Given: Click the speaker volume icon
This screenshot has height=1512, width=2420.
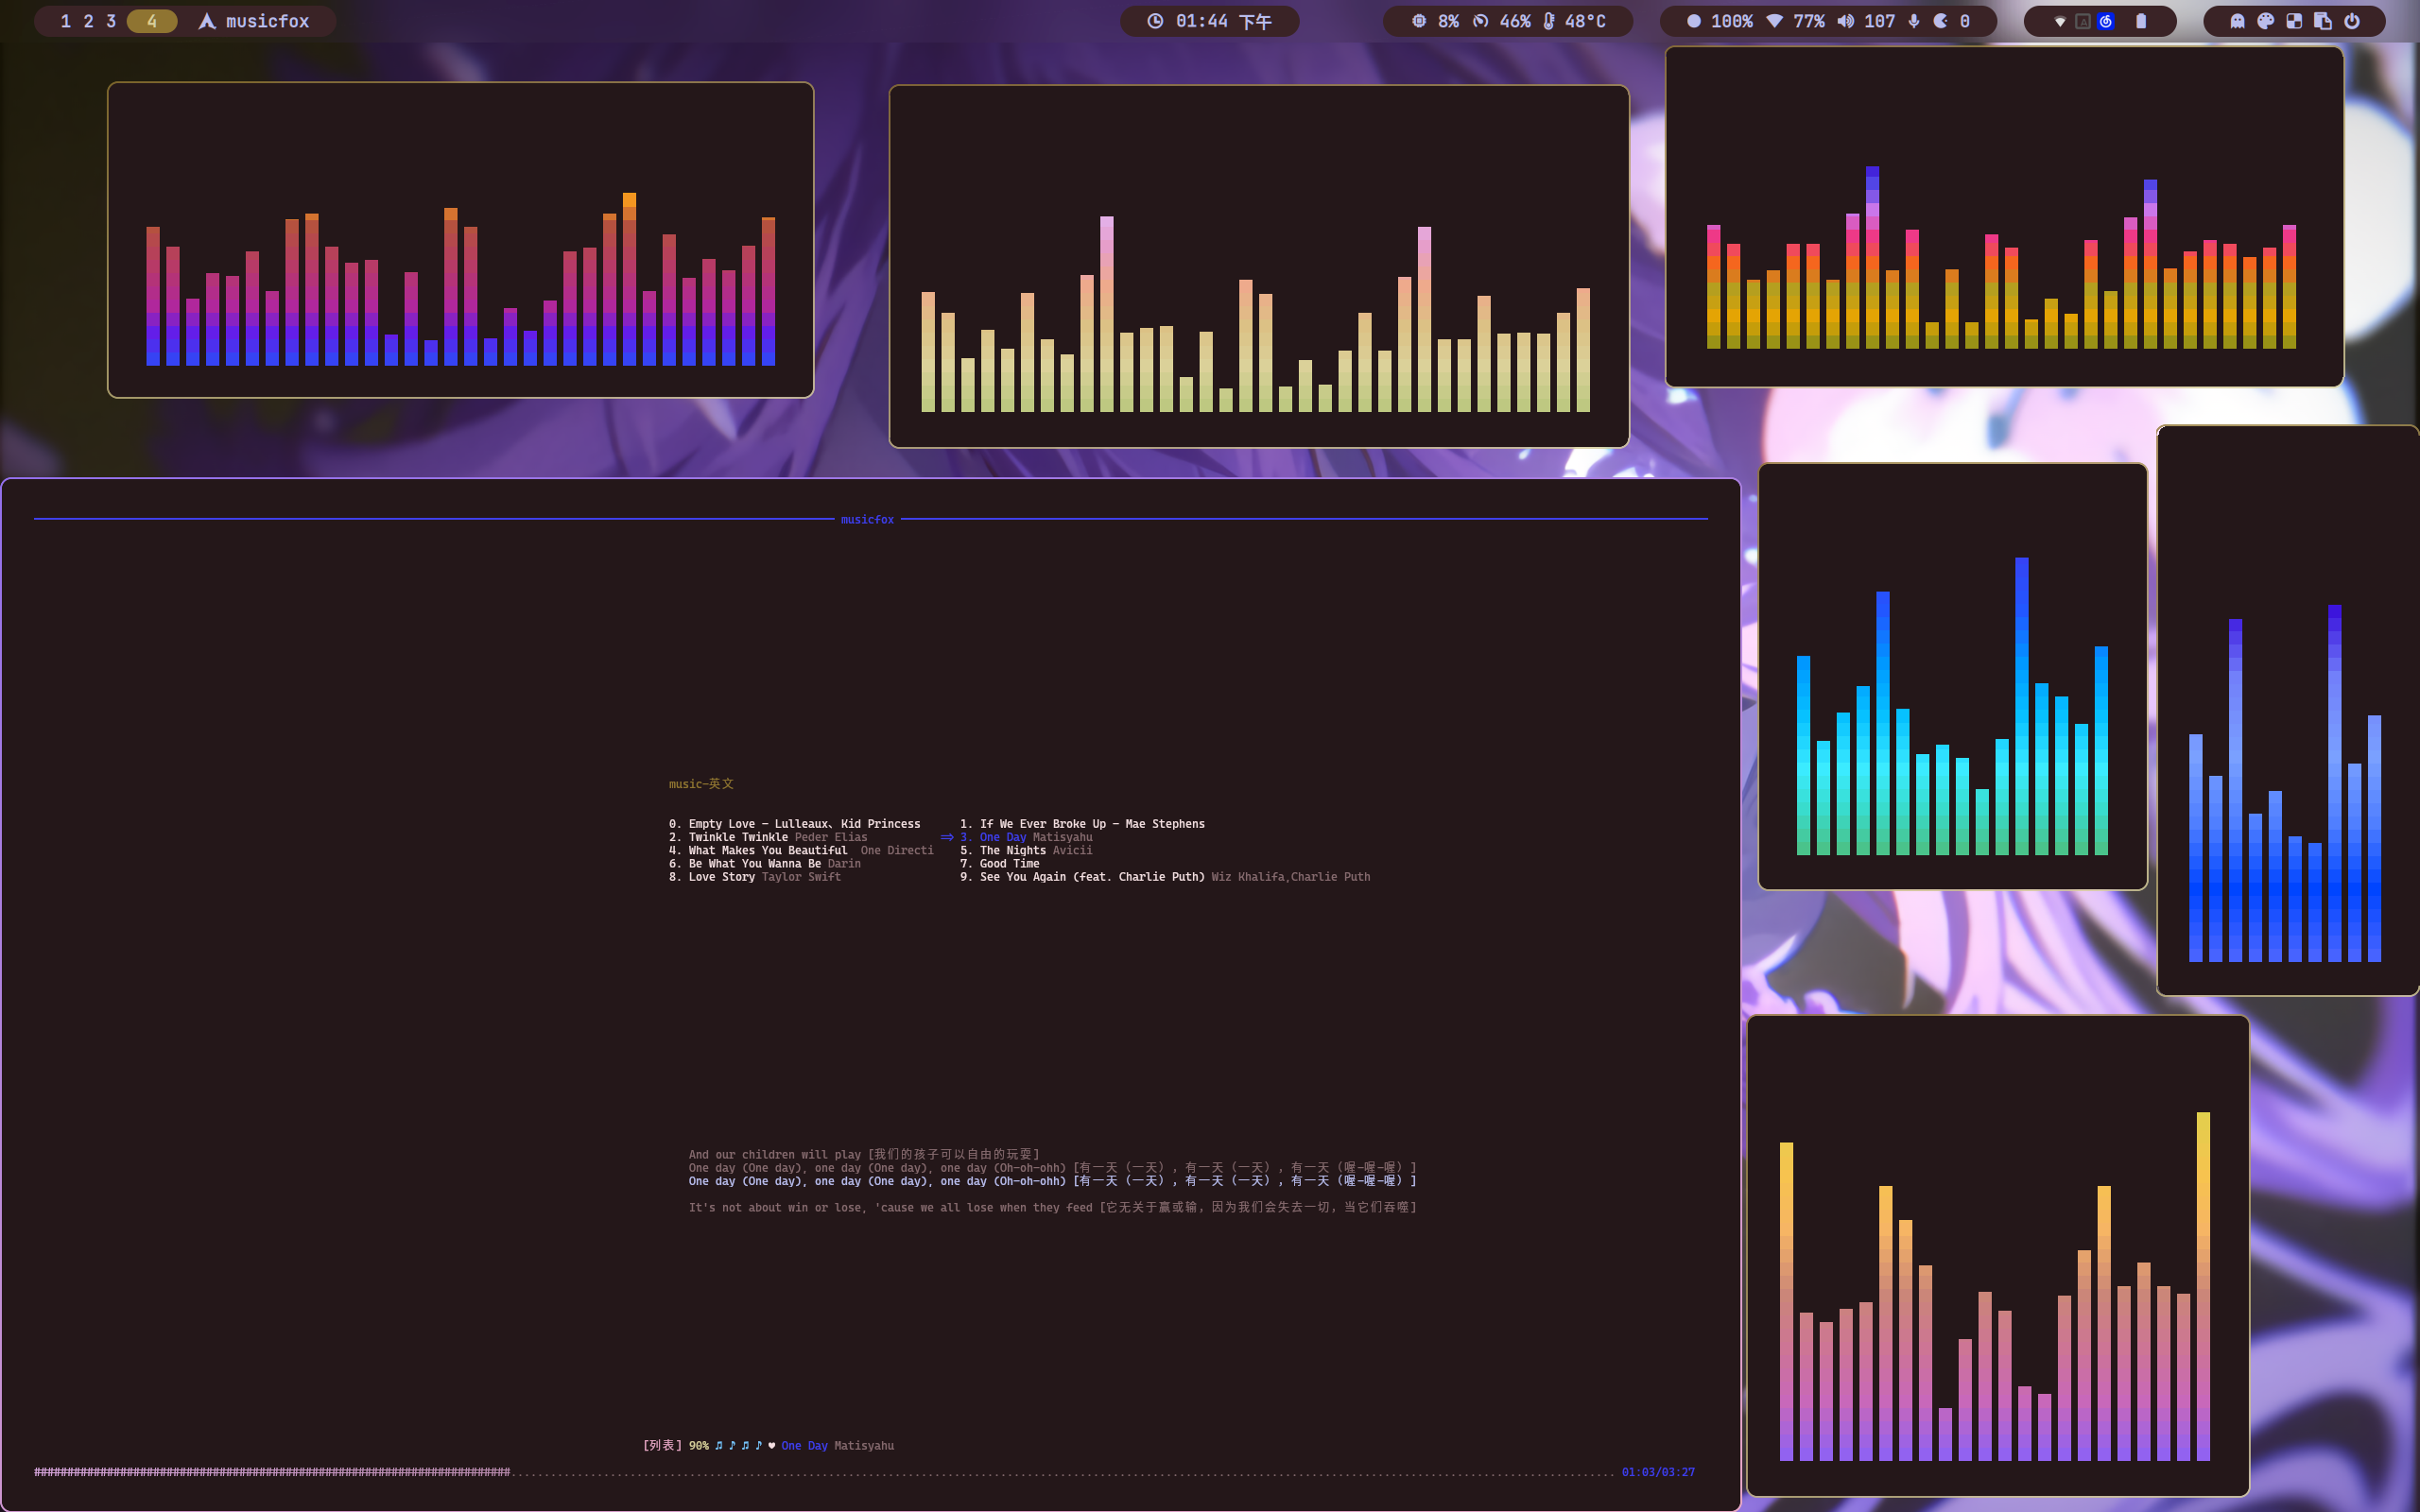Looking at the screenshot, I should [1845, 21].
